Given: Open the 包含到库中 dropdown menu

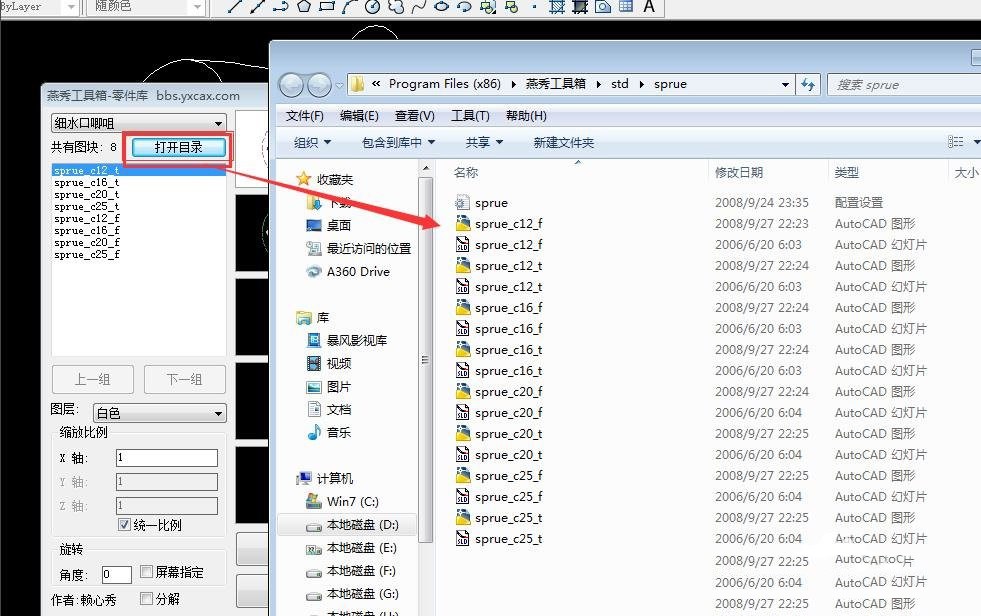Looking at the screenshot, I should (398, 143).
